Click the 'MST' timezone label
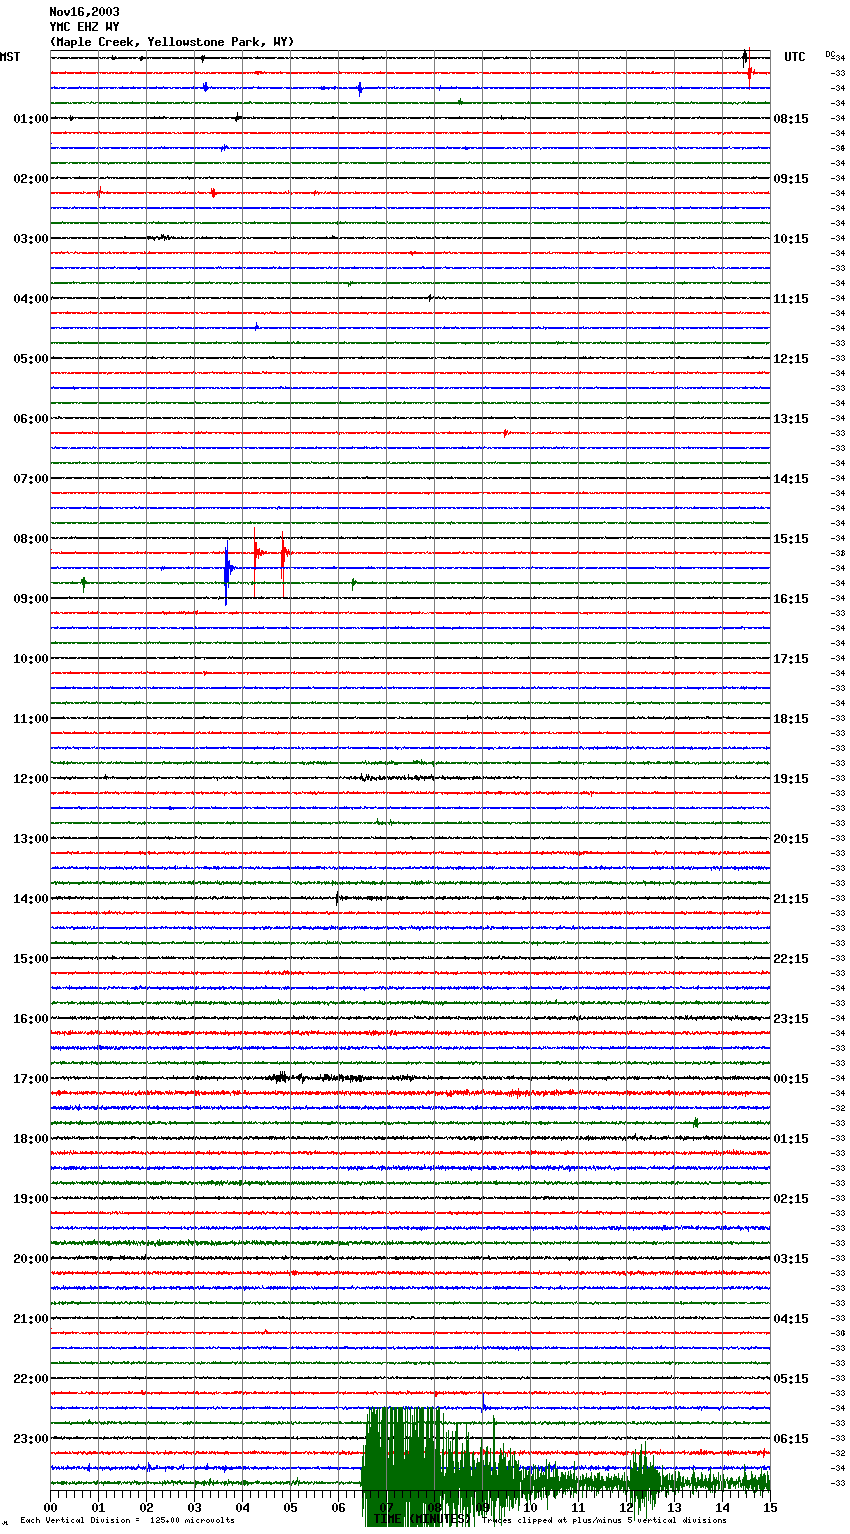850x1534 pixels. [10, 57]
